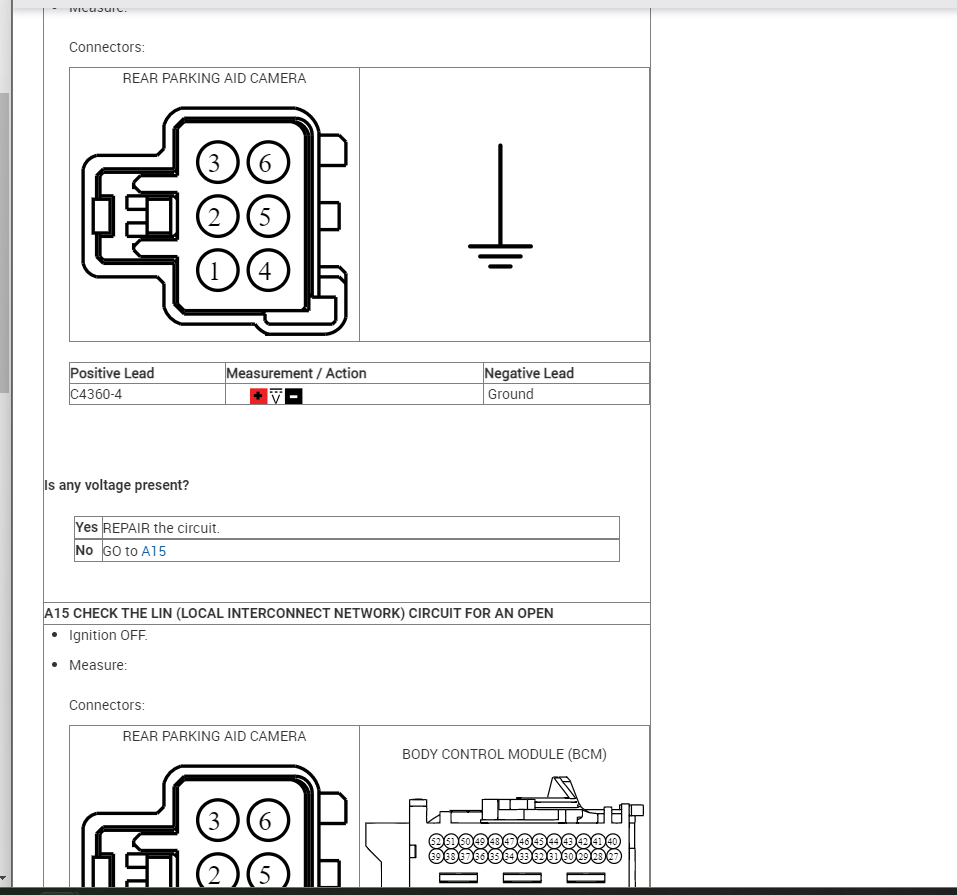Screen dimensions: 957x895
Task: Click the Yes answer cell
Action: pyautogui.click(x=88, y=527)
